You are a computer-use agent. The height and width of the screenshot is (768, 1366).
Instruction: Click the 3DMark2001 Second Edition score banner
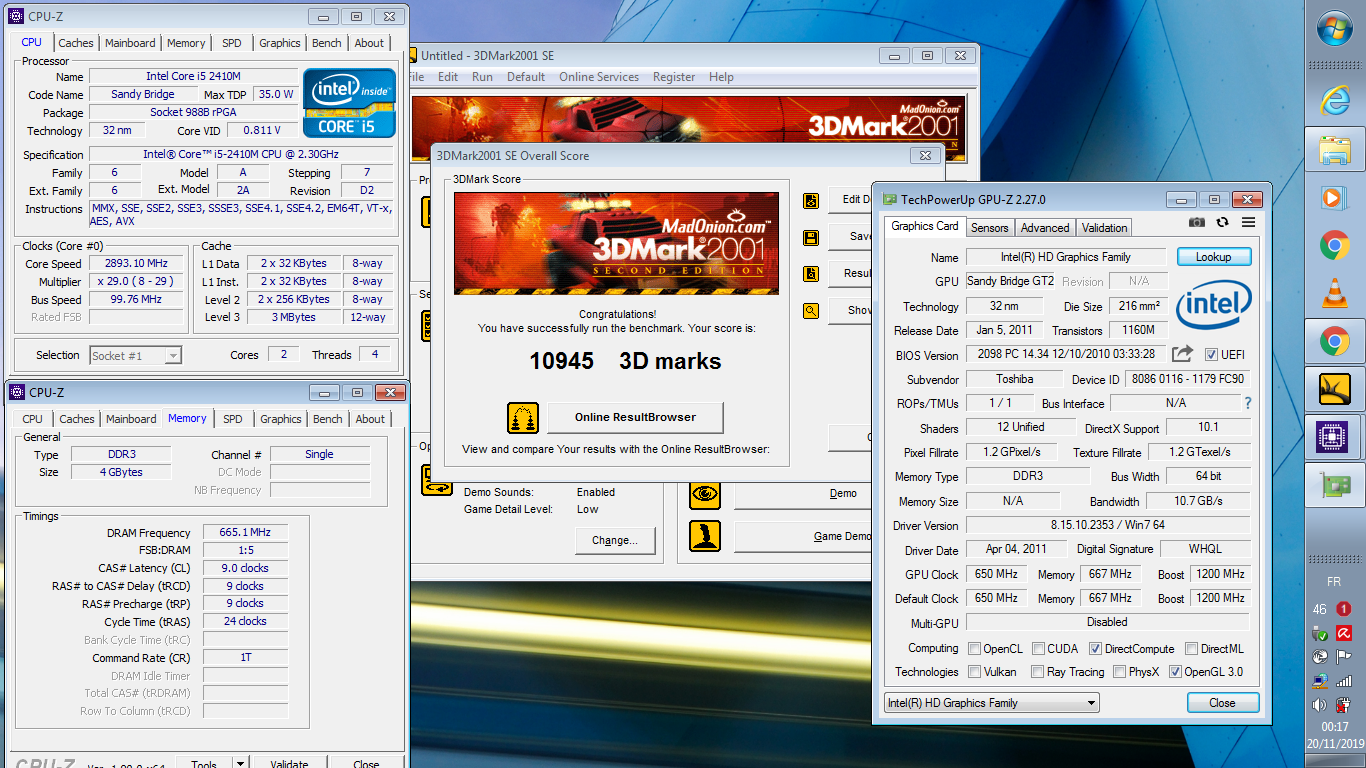click(x=617, y=243)
